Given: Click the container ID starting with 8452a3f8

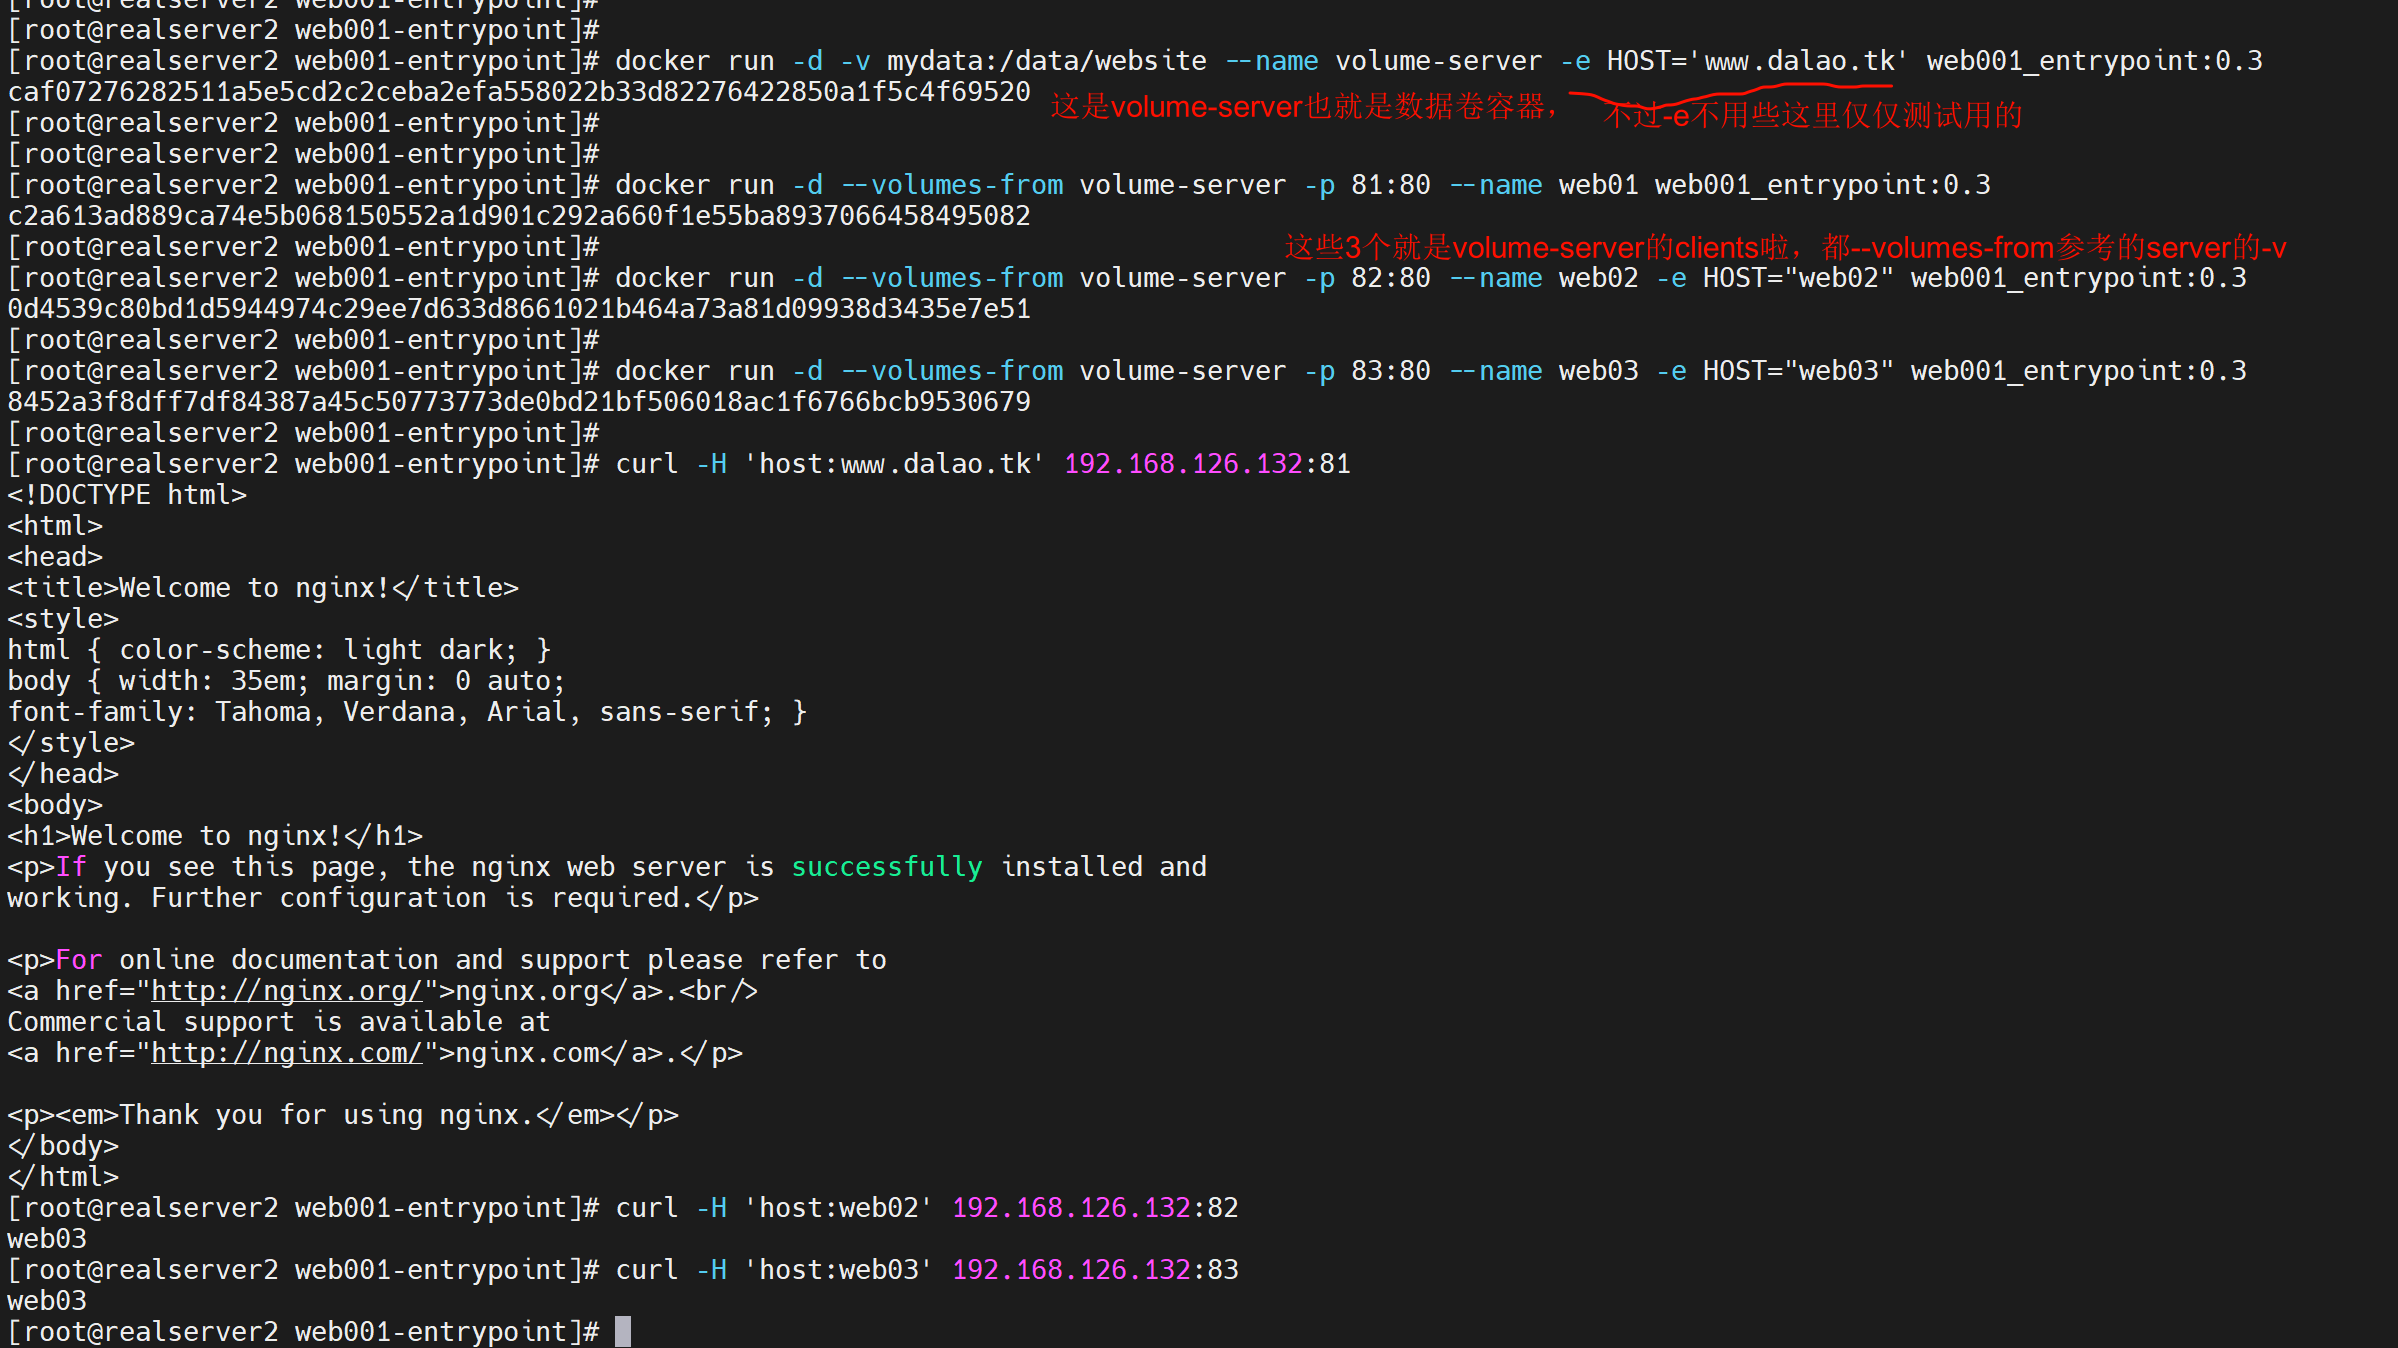Looking at the screenshot, I should [518, 402].
